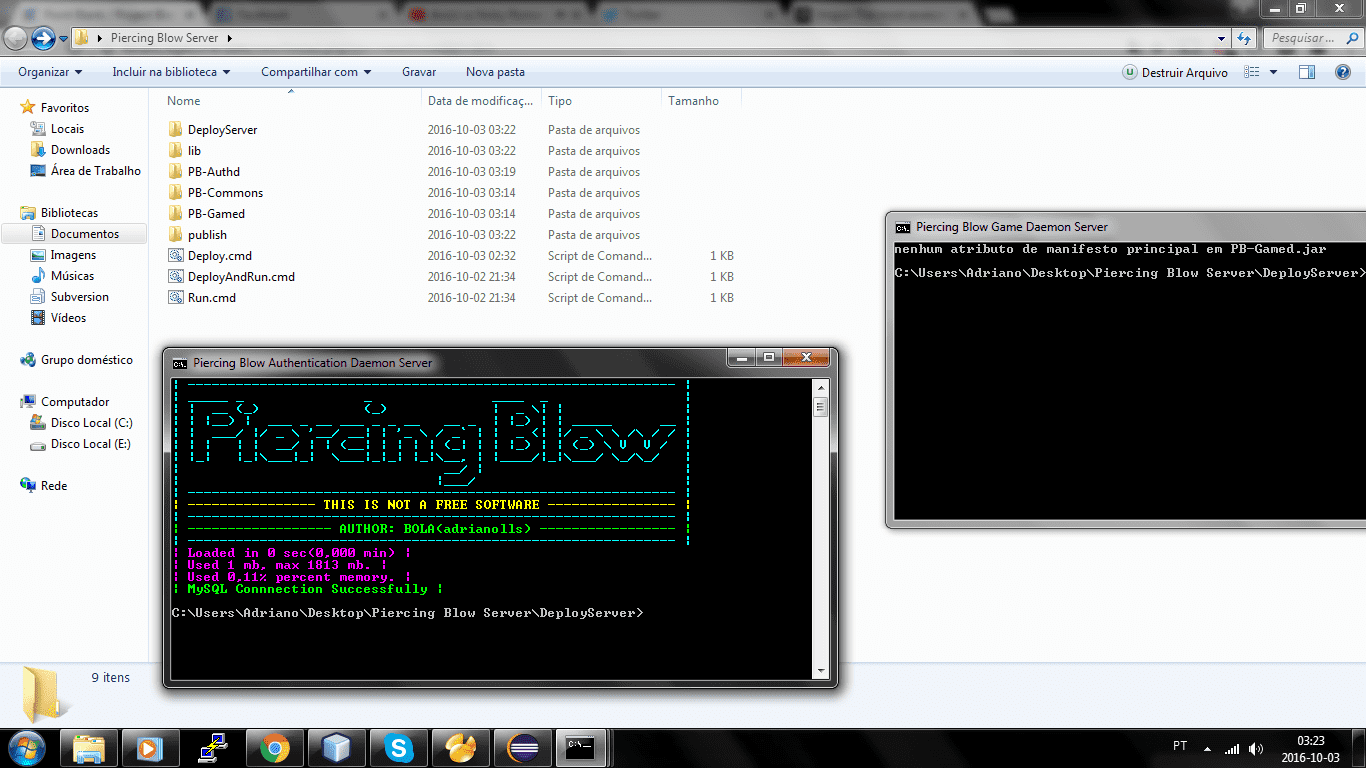1366x768 pixels.
Task: Click the DeployAndRun.cmd script file icon
Action: pos(176,277)
